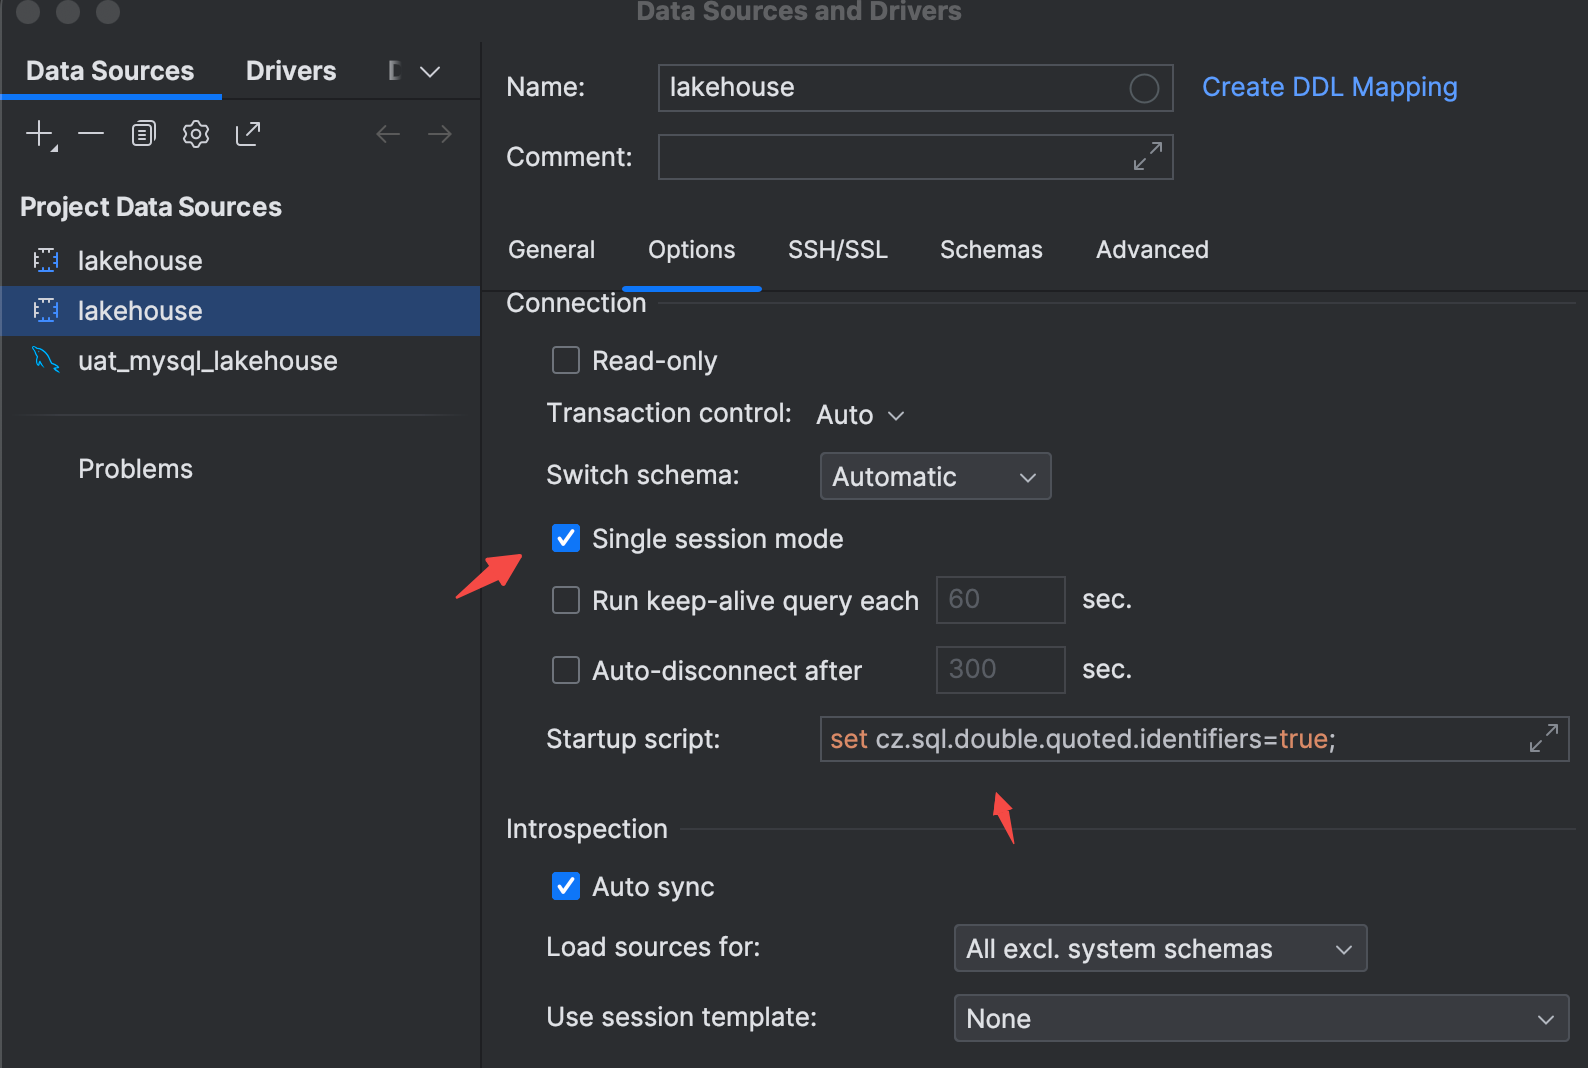
Task: Expand the Comment field editor
Action: tap(1148, 156)
